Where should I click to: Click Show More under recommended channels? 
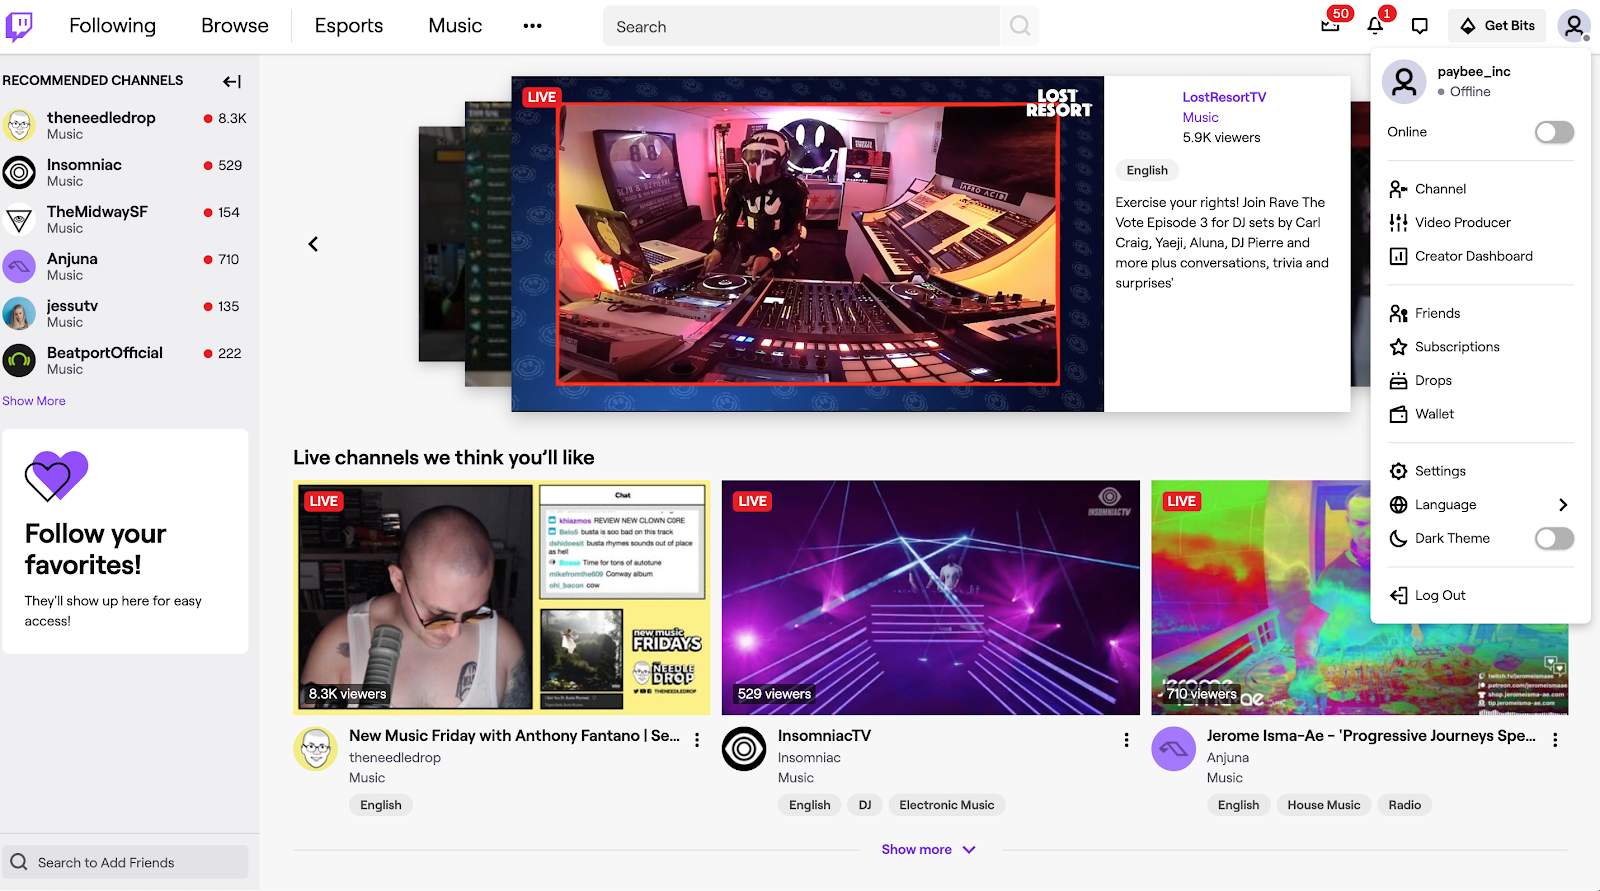pos(34,401)
